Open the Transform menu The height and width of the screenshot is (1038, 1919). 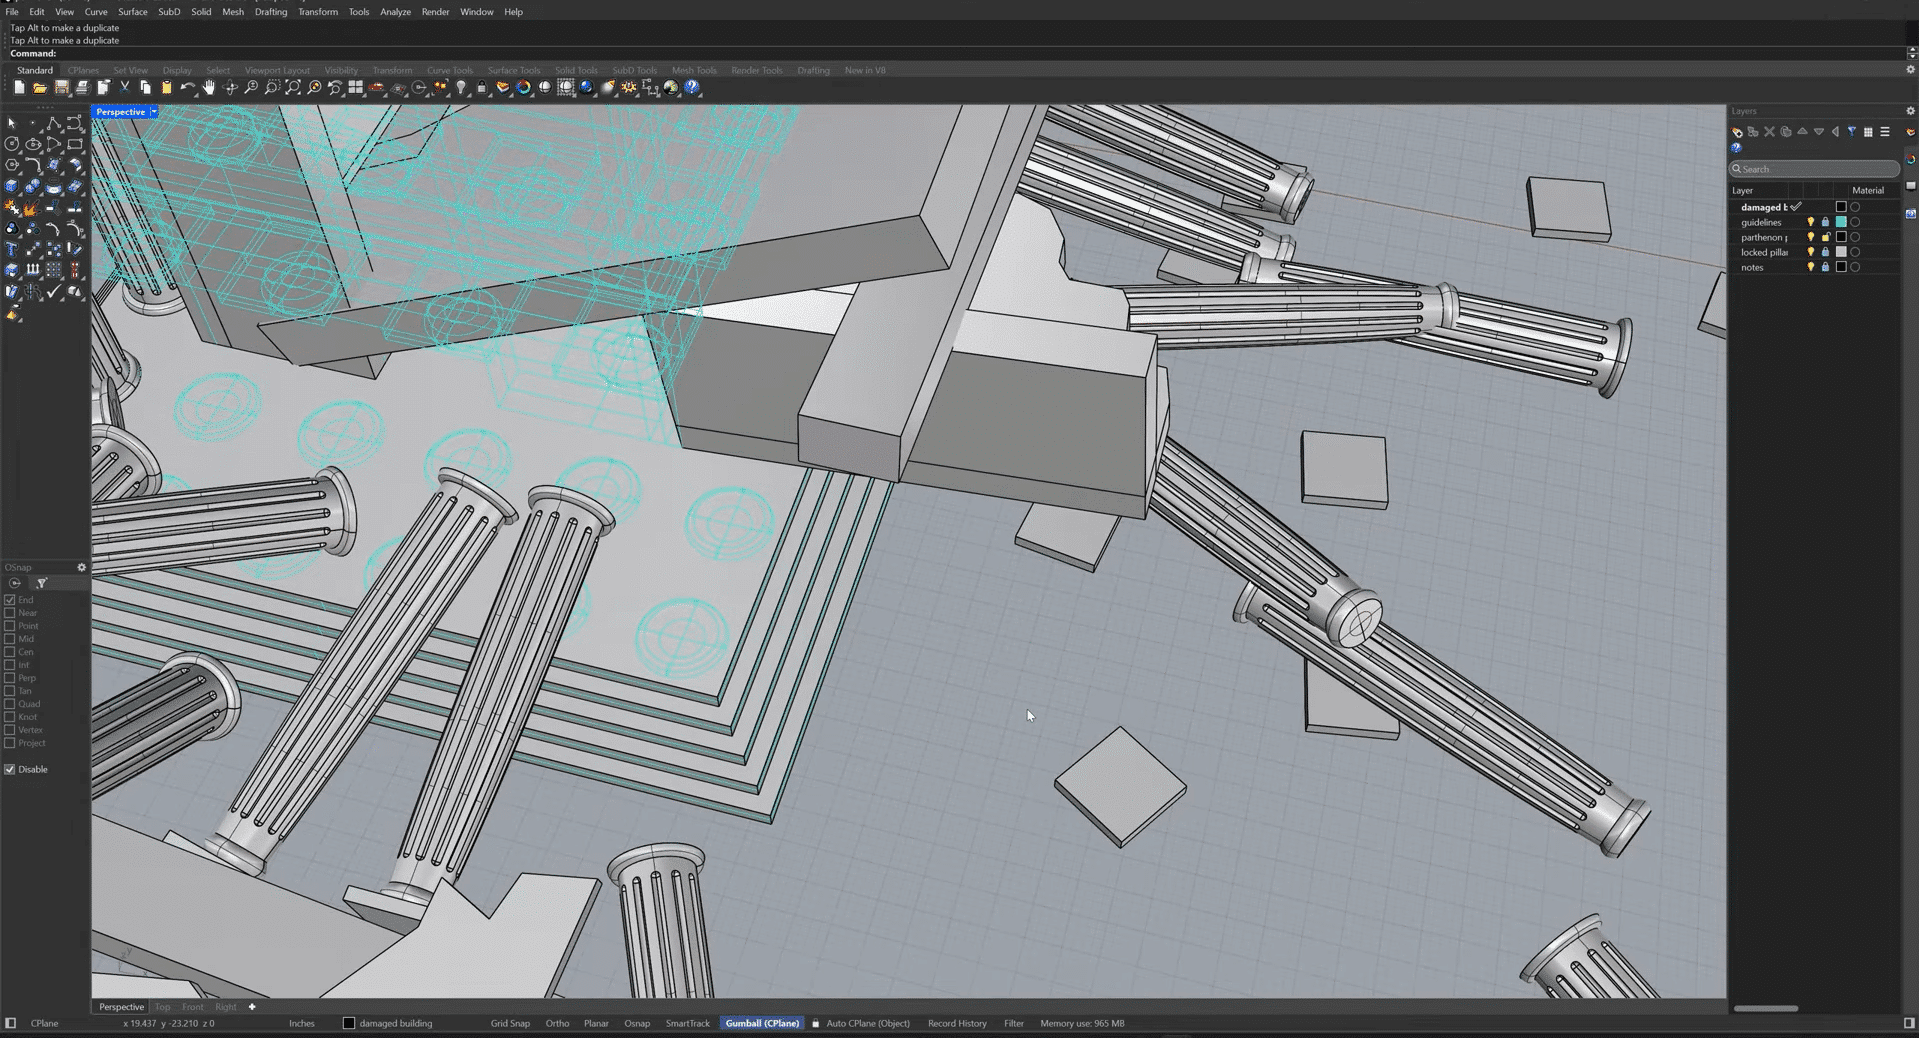(317, 12)
